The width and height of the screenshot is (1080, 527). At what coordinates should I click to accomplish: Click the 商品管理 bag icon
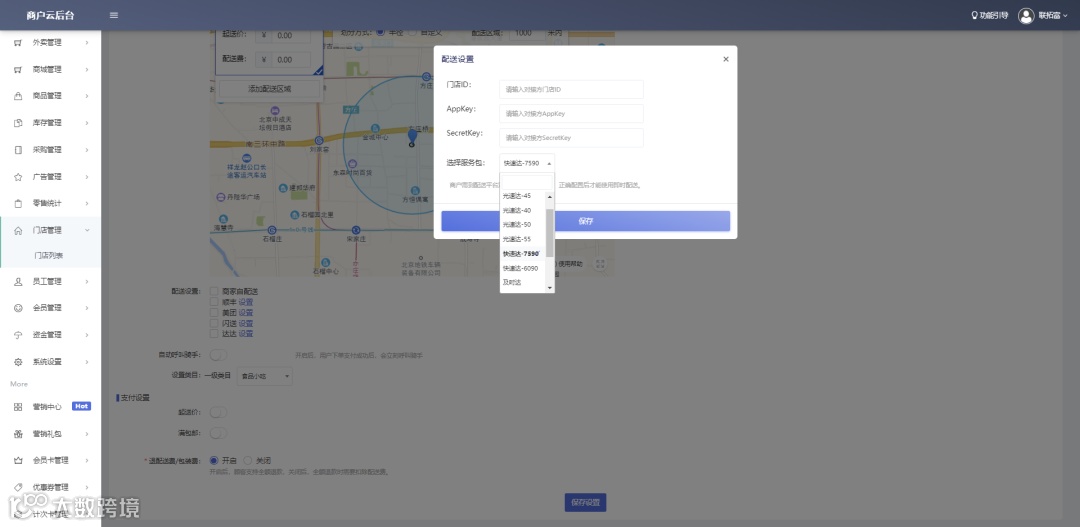(18, 96)
